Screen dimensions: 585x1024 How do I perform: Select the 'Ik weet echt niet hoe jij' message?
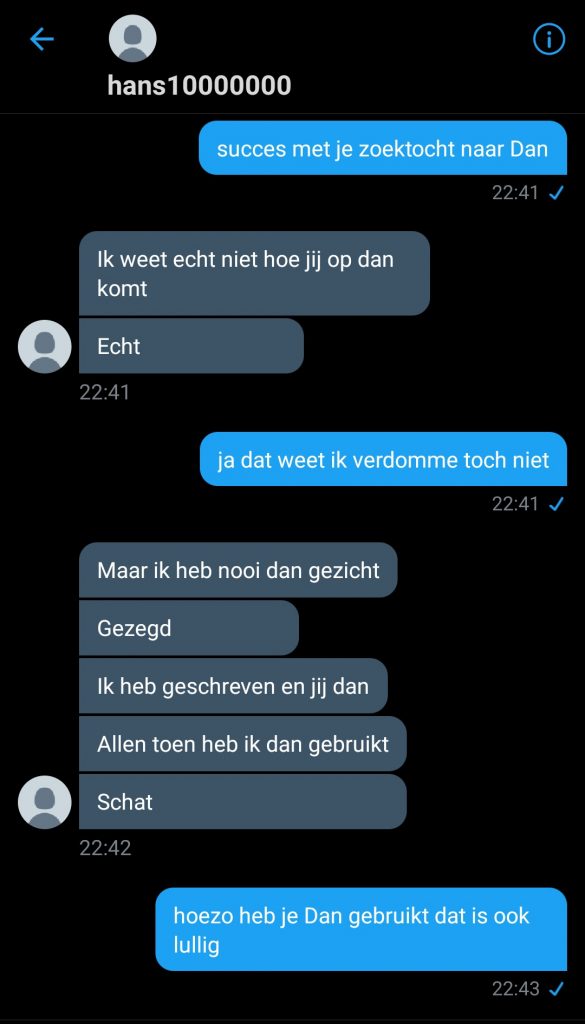click(x=255, y=273)
